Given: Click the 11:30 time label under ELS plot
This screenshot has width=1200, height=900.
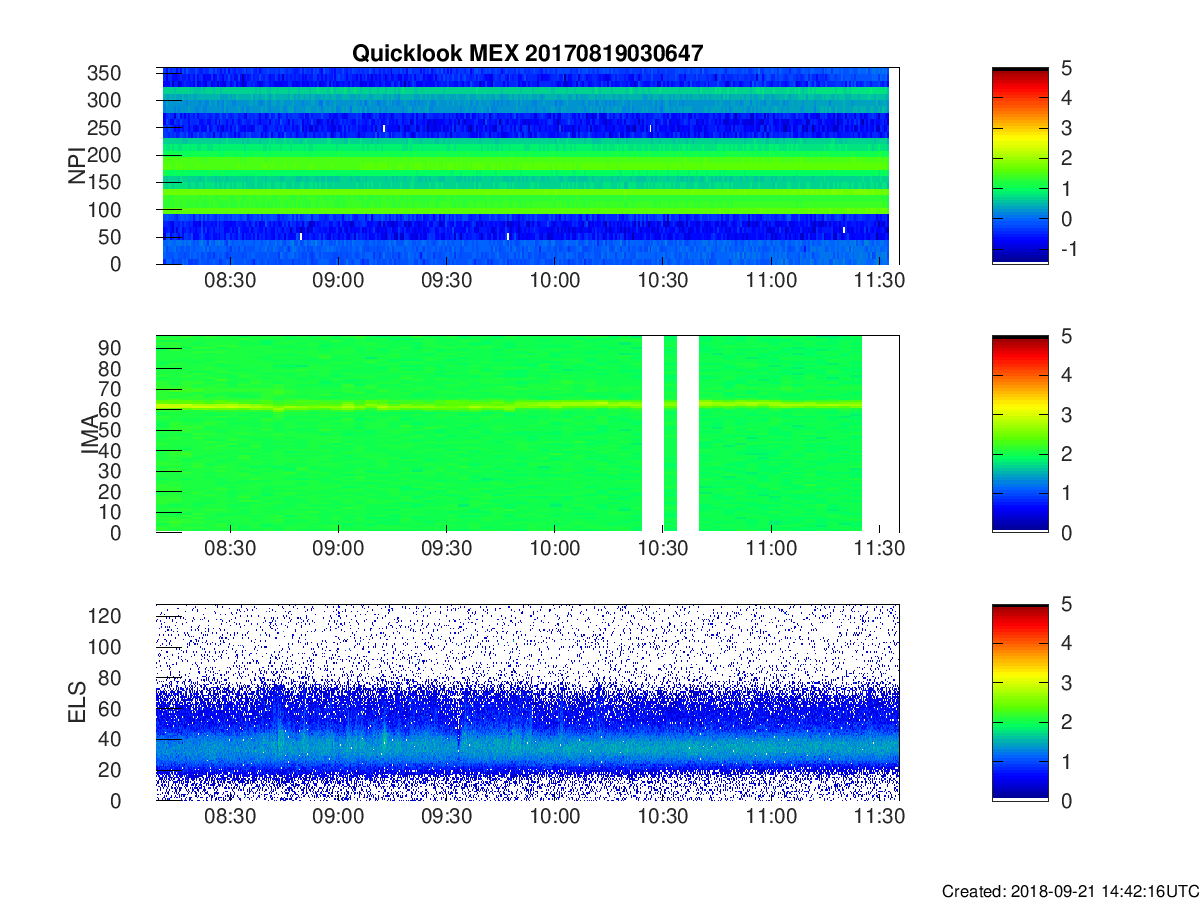Looking at the screenshot, I should [x=881, y=818].
